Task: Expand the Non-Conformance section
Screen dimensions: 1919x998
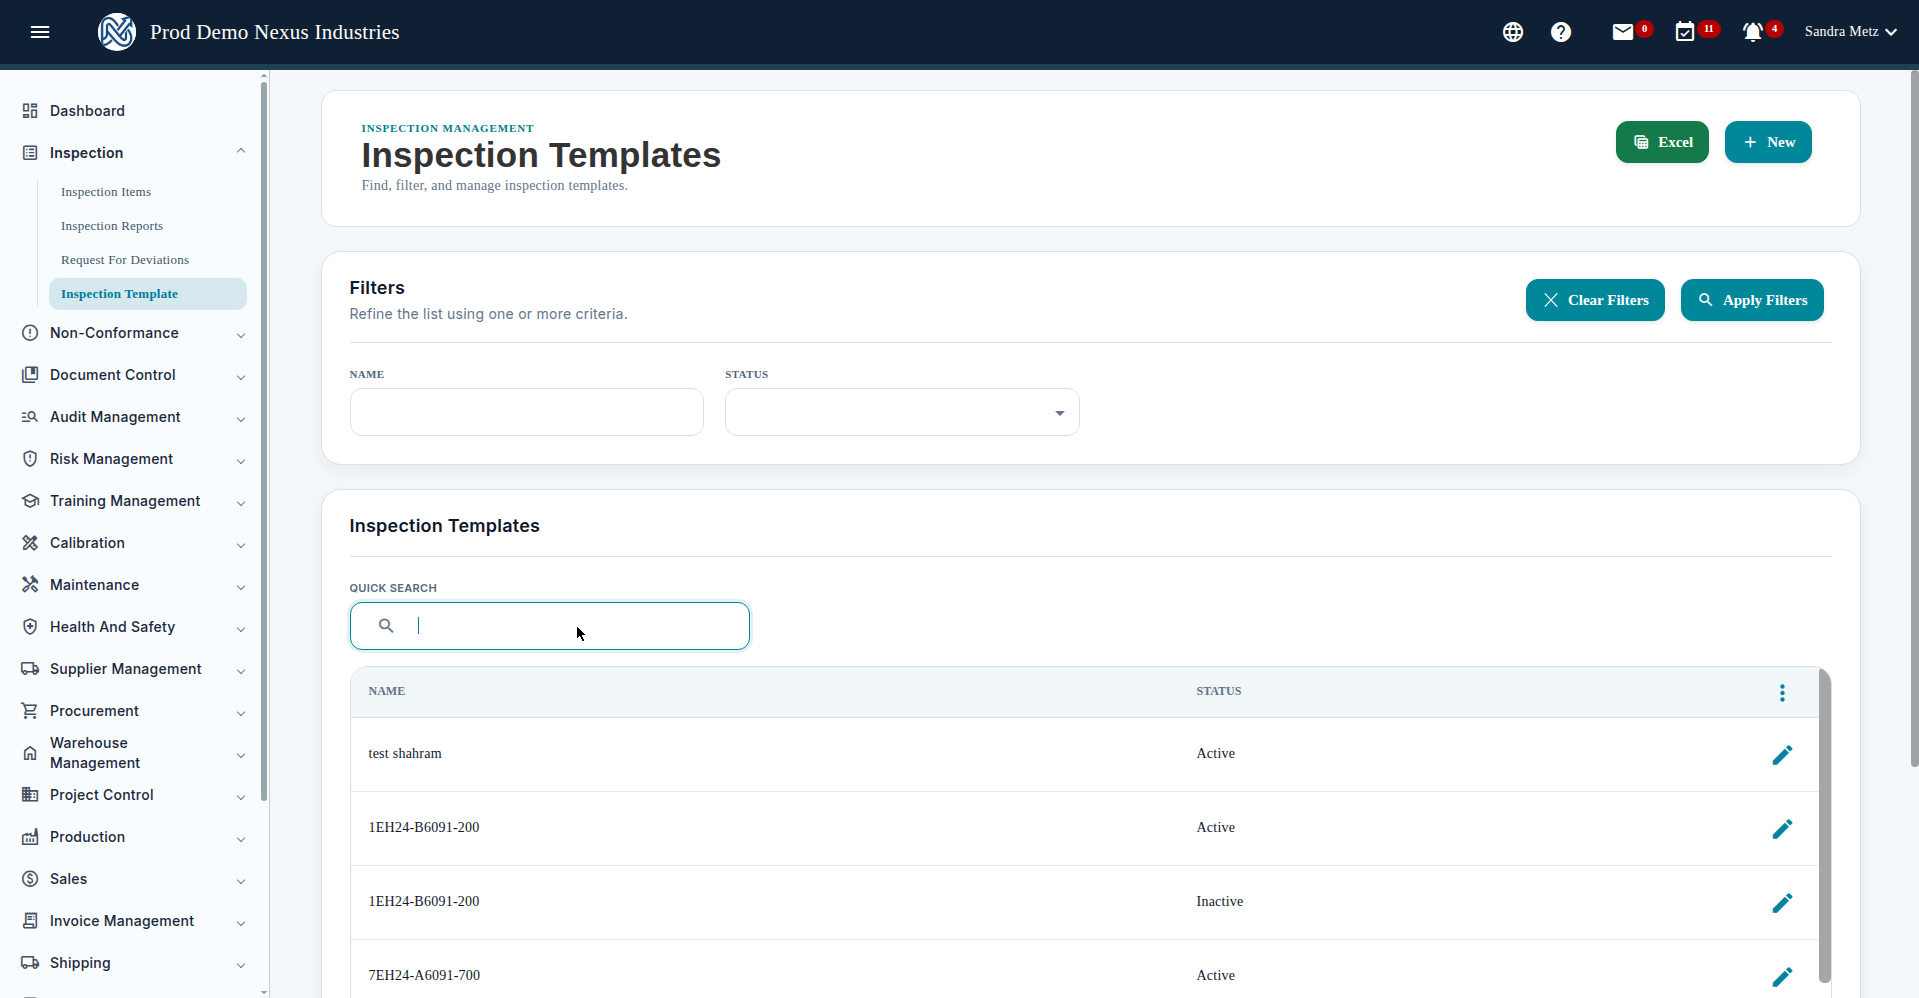Action: click(241, 335)
